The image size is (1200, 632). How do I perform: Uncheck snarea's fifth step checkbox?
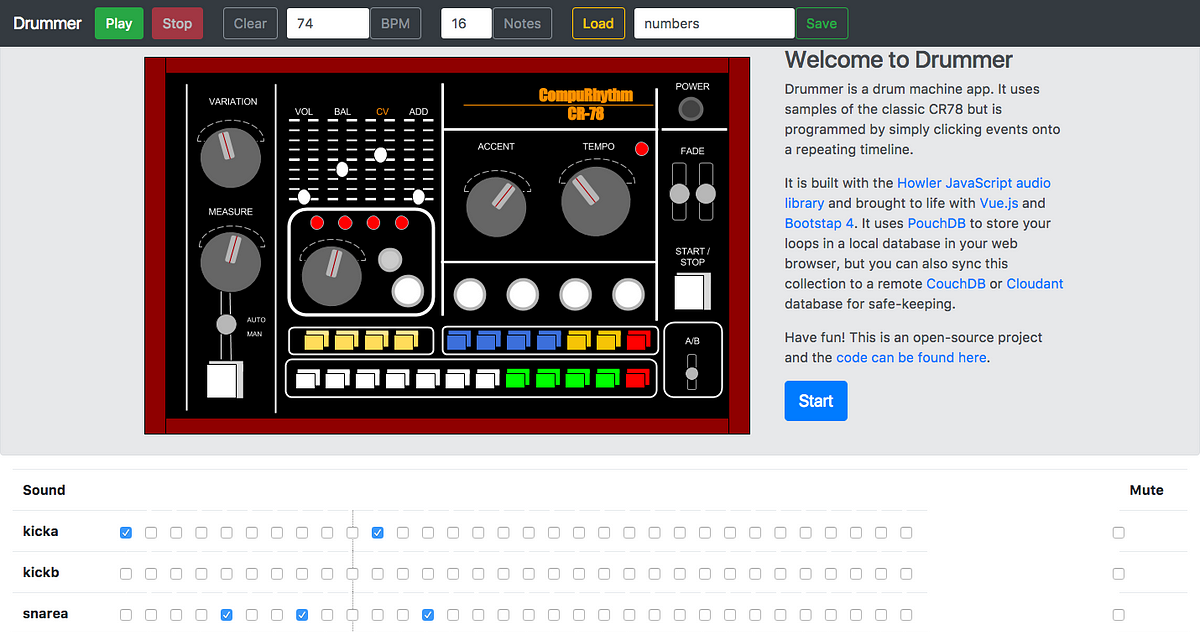click(226, 614)
